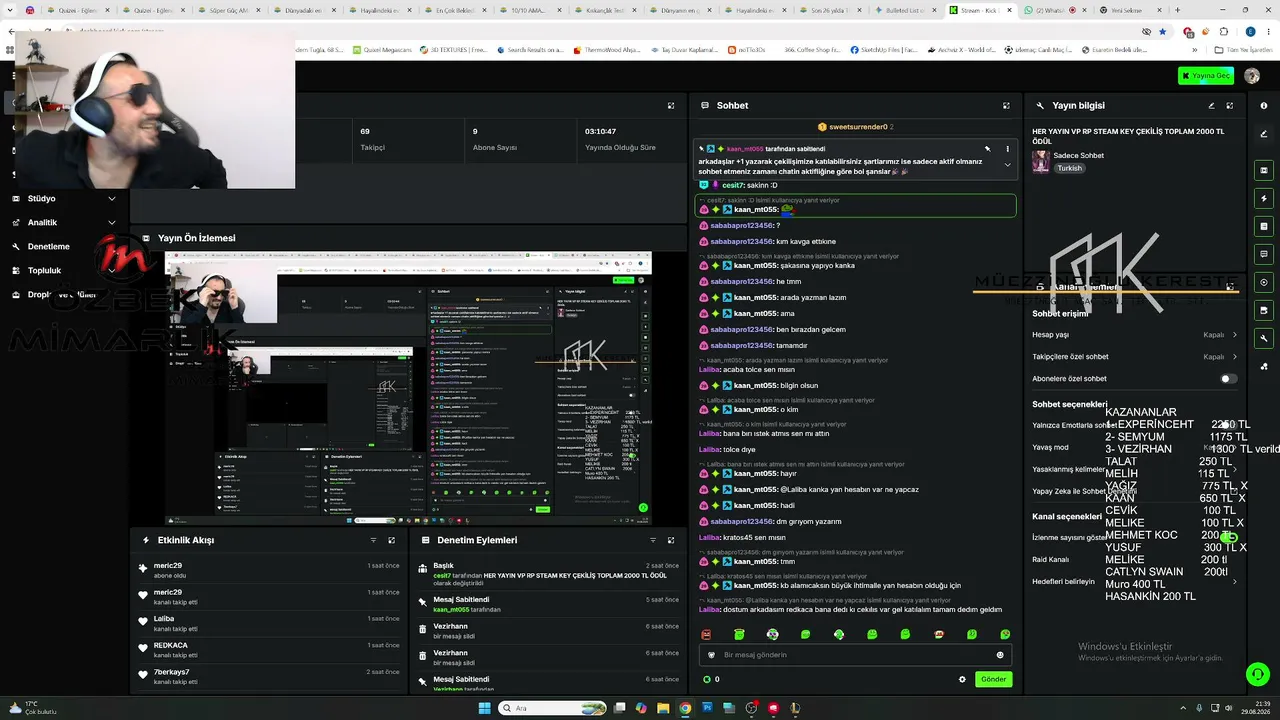Open Photoshop from the taskbar

(x=706, y=708)
